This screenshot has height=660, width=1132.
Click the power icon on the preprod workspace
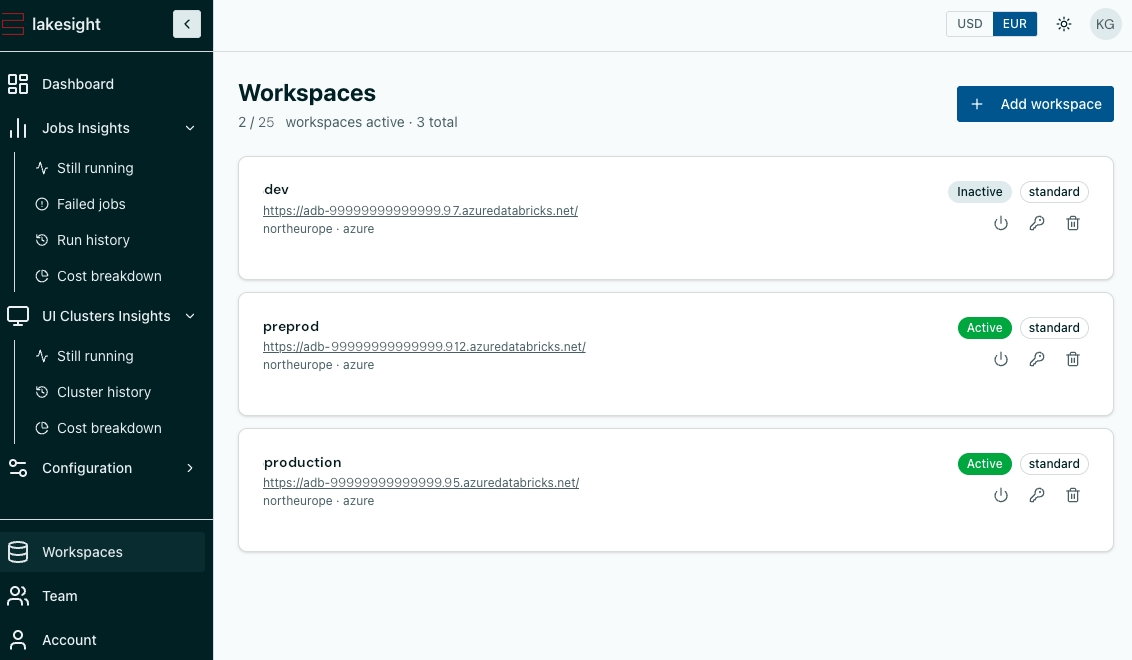[x=1001, y=359]
